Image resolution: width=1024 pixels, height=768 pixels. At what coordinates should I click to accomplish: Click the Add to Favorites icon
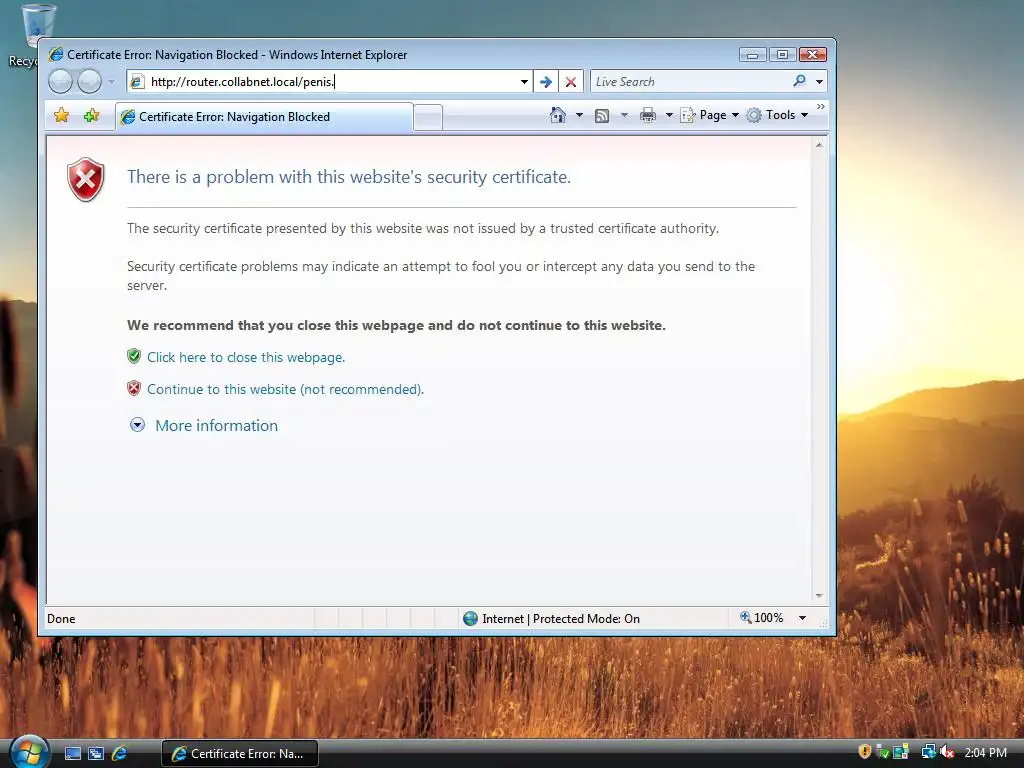[91, 116]
